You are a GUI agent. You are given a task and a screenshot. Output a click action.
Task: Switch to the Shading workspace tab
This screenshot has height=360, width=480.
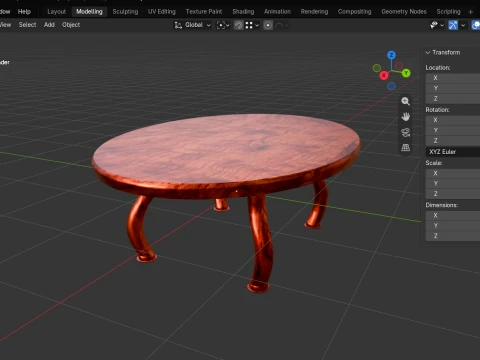(x=243, y=12)
